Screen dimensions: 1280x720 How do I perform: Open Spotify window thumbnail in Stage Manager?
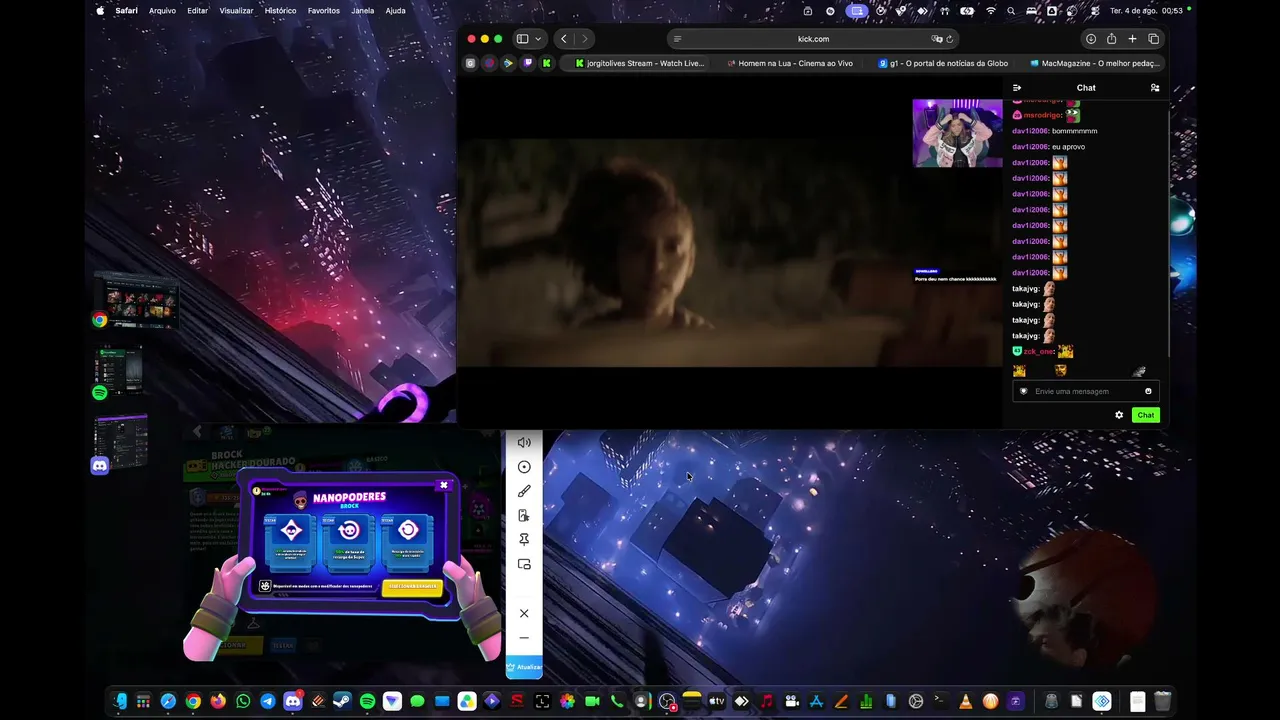click(x=119, y=372)
